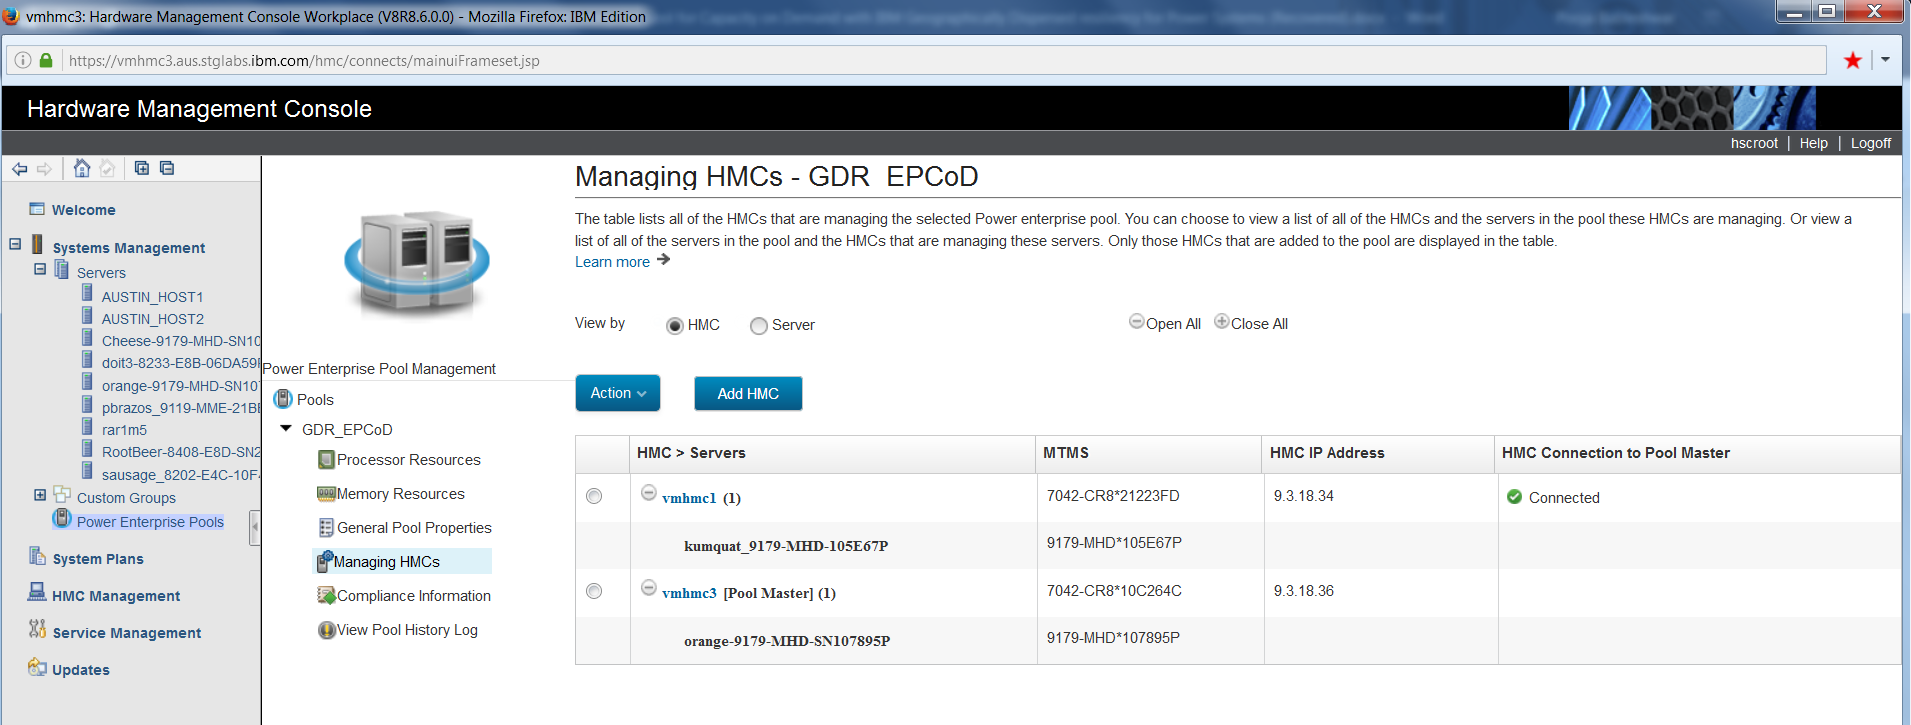Click the AUSTIN_HOST1 server icon
Screen dimensions: 1911x725
87,294
